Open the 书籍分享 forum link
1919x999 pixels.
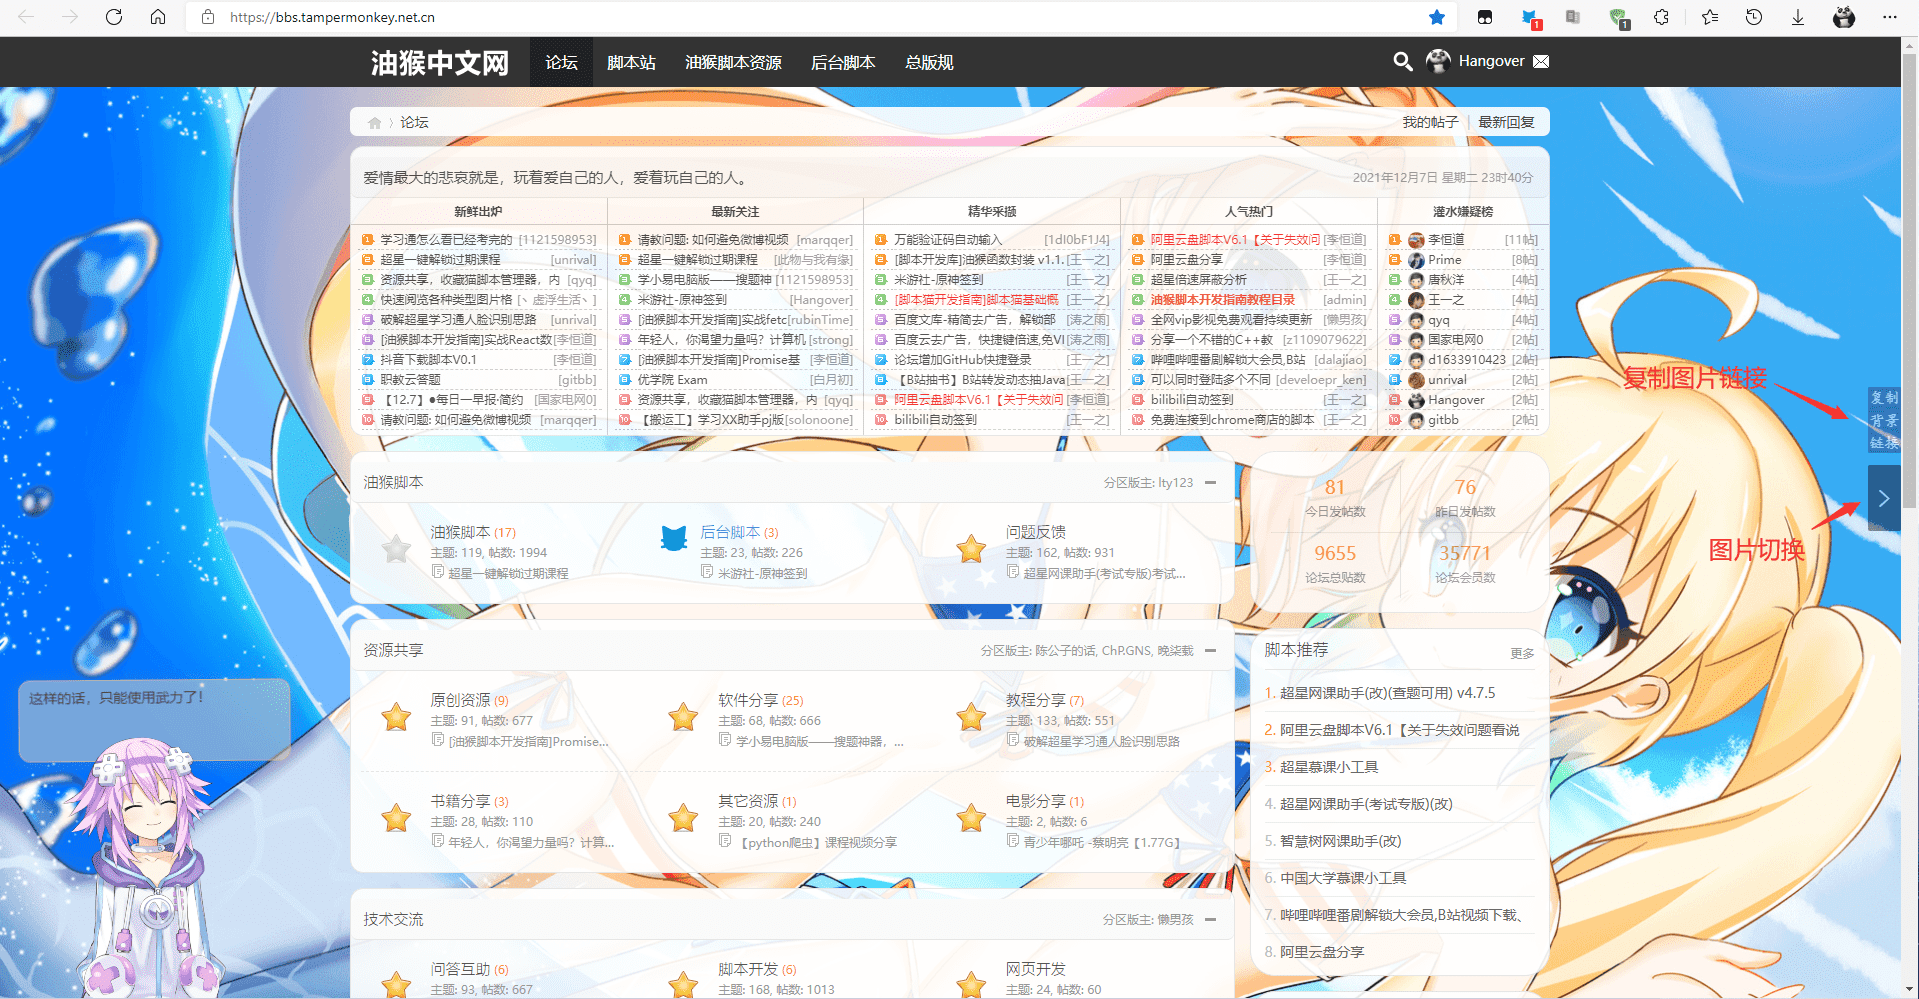click(460, 801)
